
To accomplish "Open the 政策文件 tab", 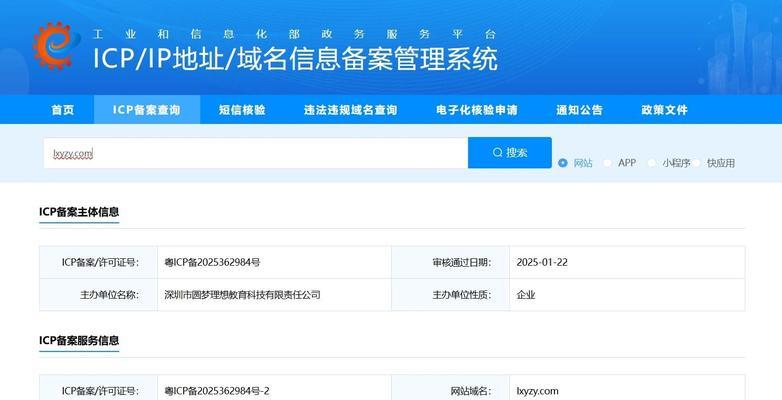I will (x=664, y=110).
